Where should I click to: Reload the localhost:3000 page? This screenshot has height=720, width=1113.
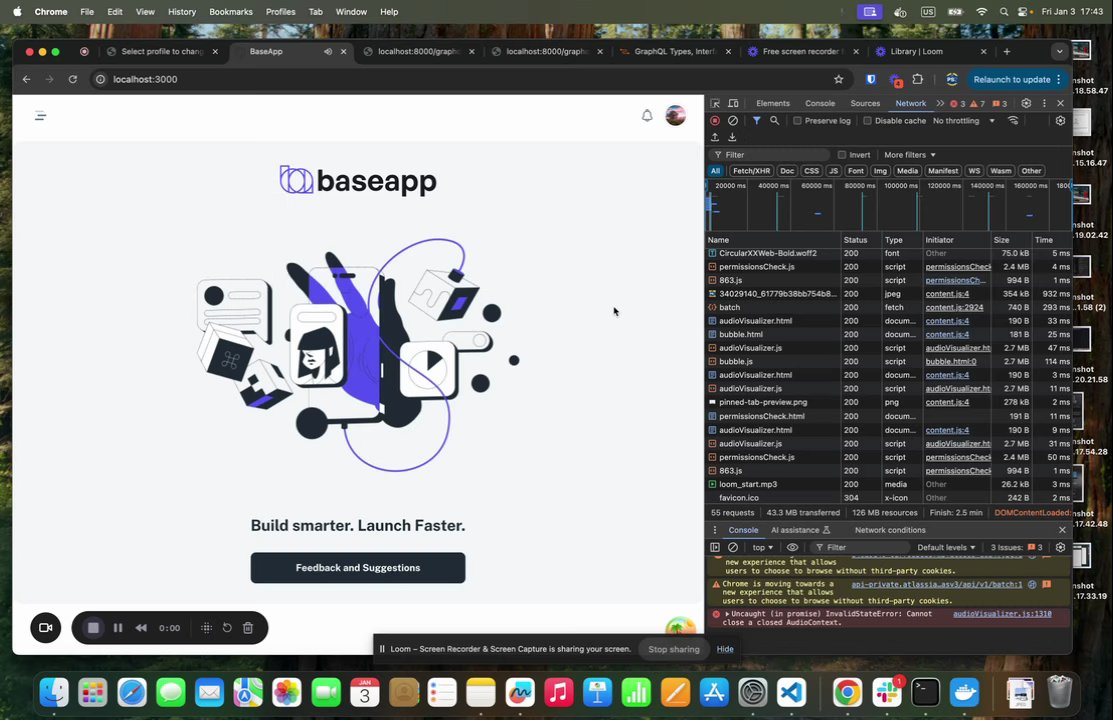click(72, 80)
